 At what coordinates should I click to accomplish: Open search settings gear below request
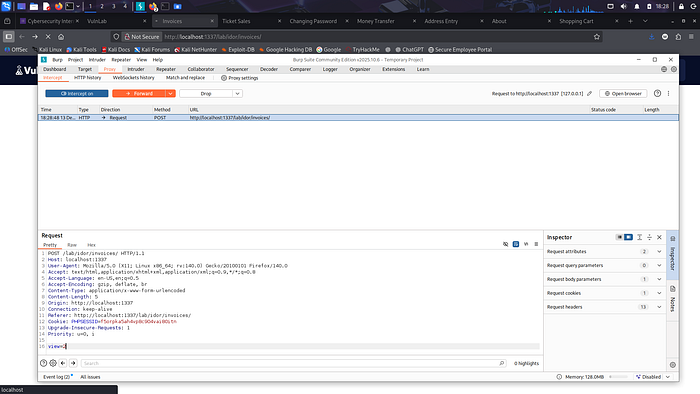[x=53, y=363]
